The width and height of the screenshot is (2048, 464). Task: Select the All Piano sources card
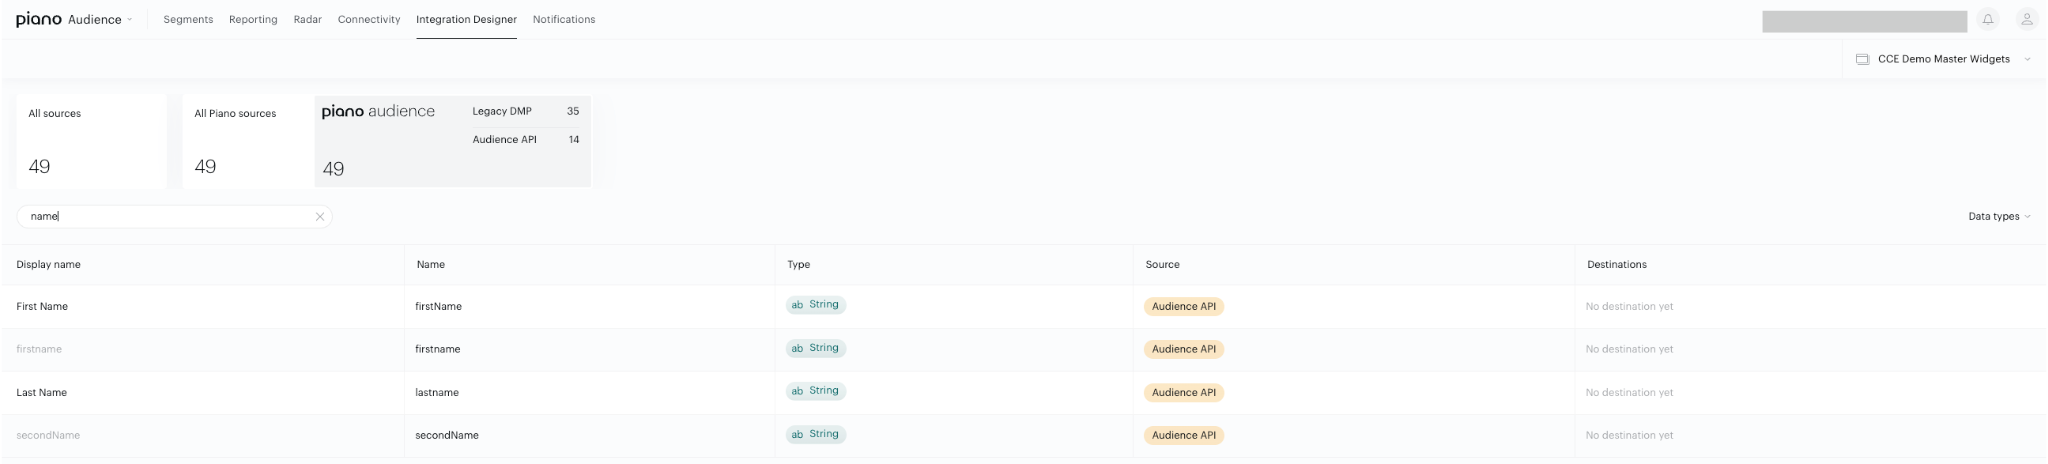coord(248,141)
